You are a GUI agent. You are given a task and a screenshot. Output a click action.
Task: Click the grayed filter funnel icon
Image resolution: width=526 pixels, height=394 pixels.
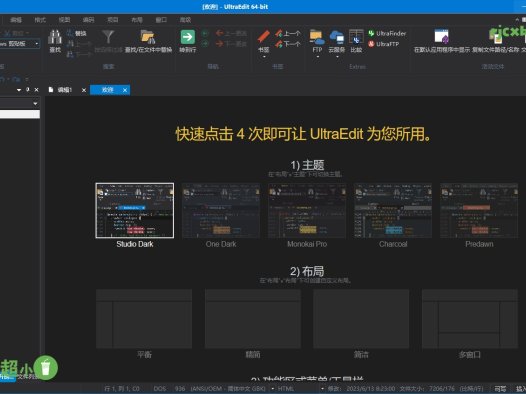(108, 37)
